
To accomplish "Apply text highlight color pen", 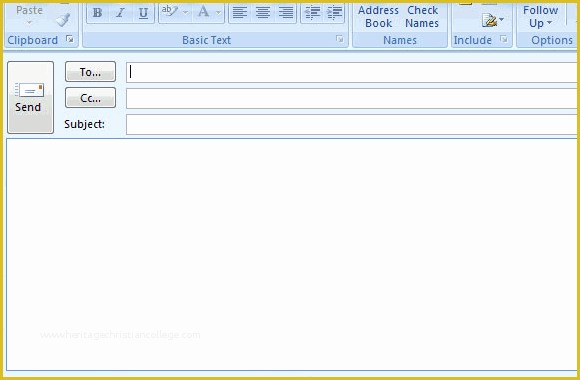I will [170, 12].
